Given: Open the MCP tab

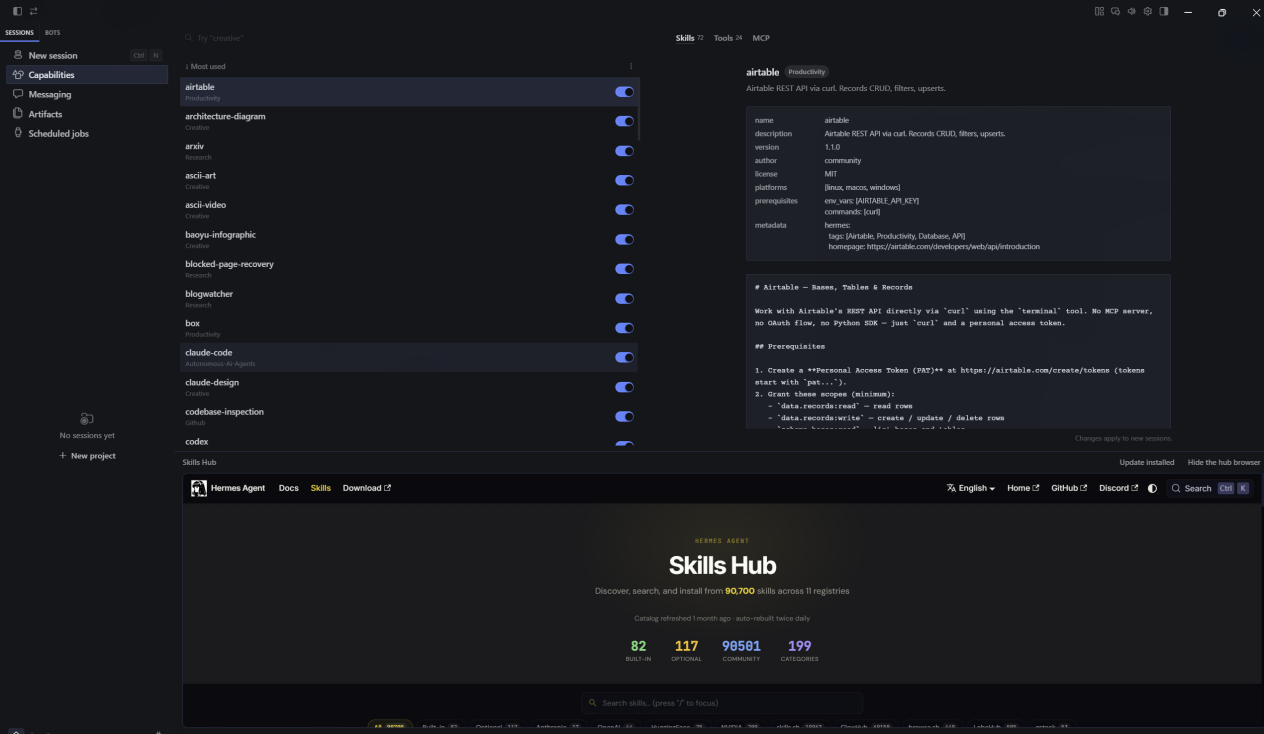Looking at the screenshot, I should coord(761,38).
